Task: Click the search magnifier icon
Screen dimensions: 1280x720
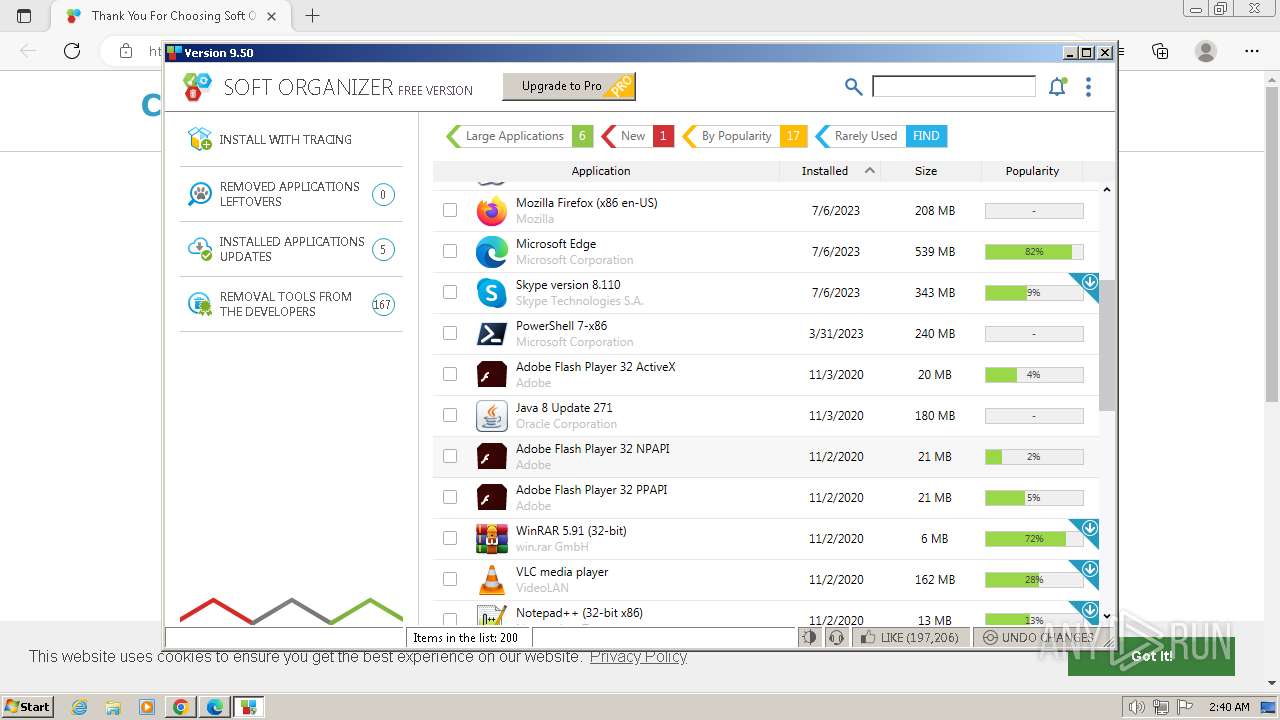Action: [853, 87]
